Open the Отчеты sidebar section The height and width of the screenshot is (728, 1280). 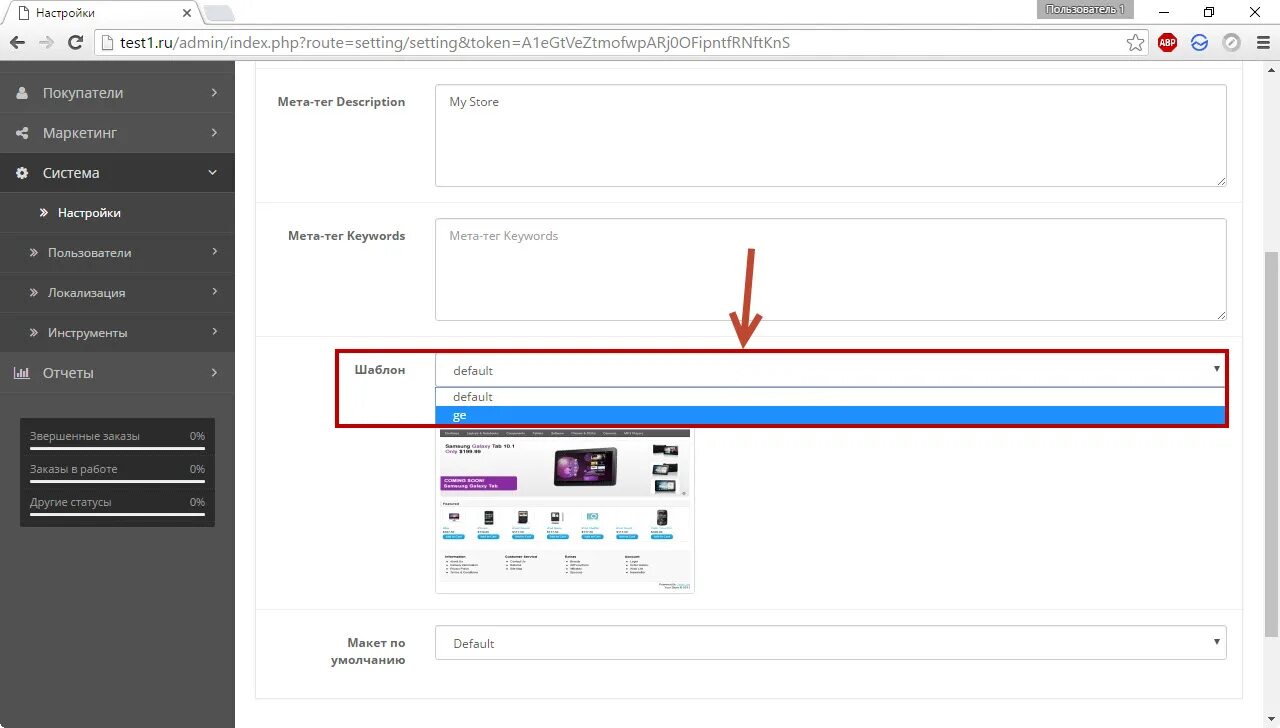117,373
